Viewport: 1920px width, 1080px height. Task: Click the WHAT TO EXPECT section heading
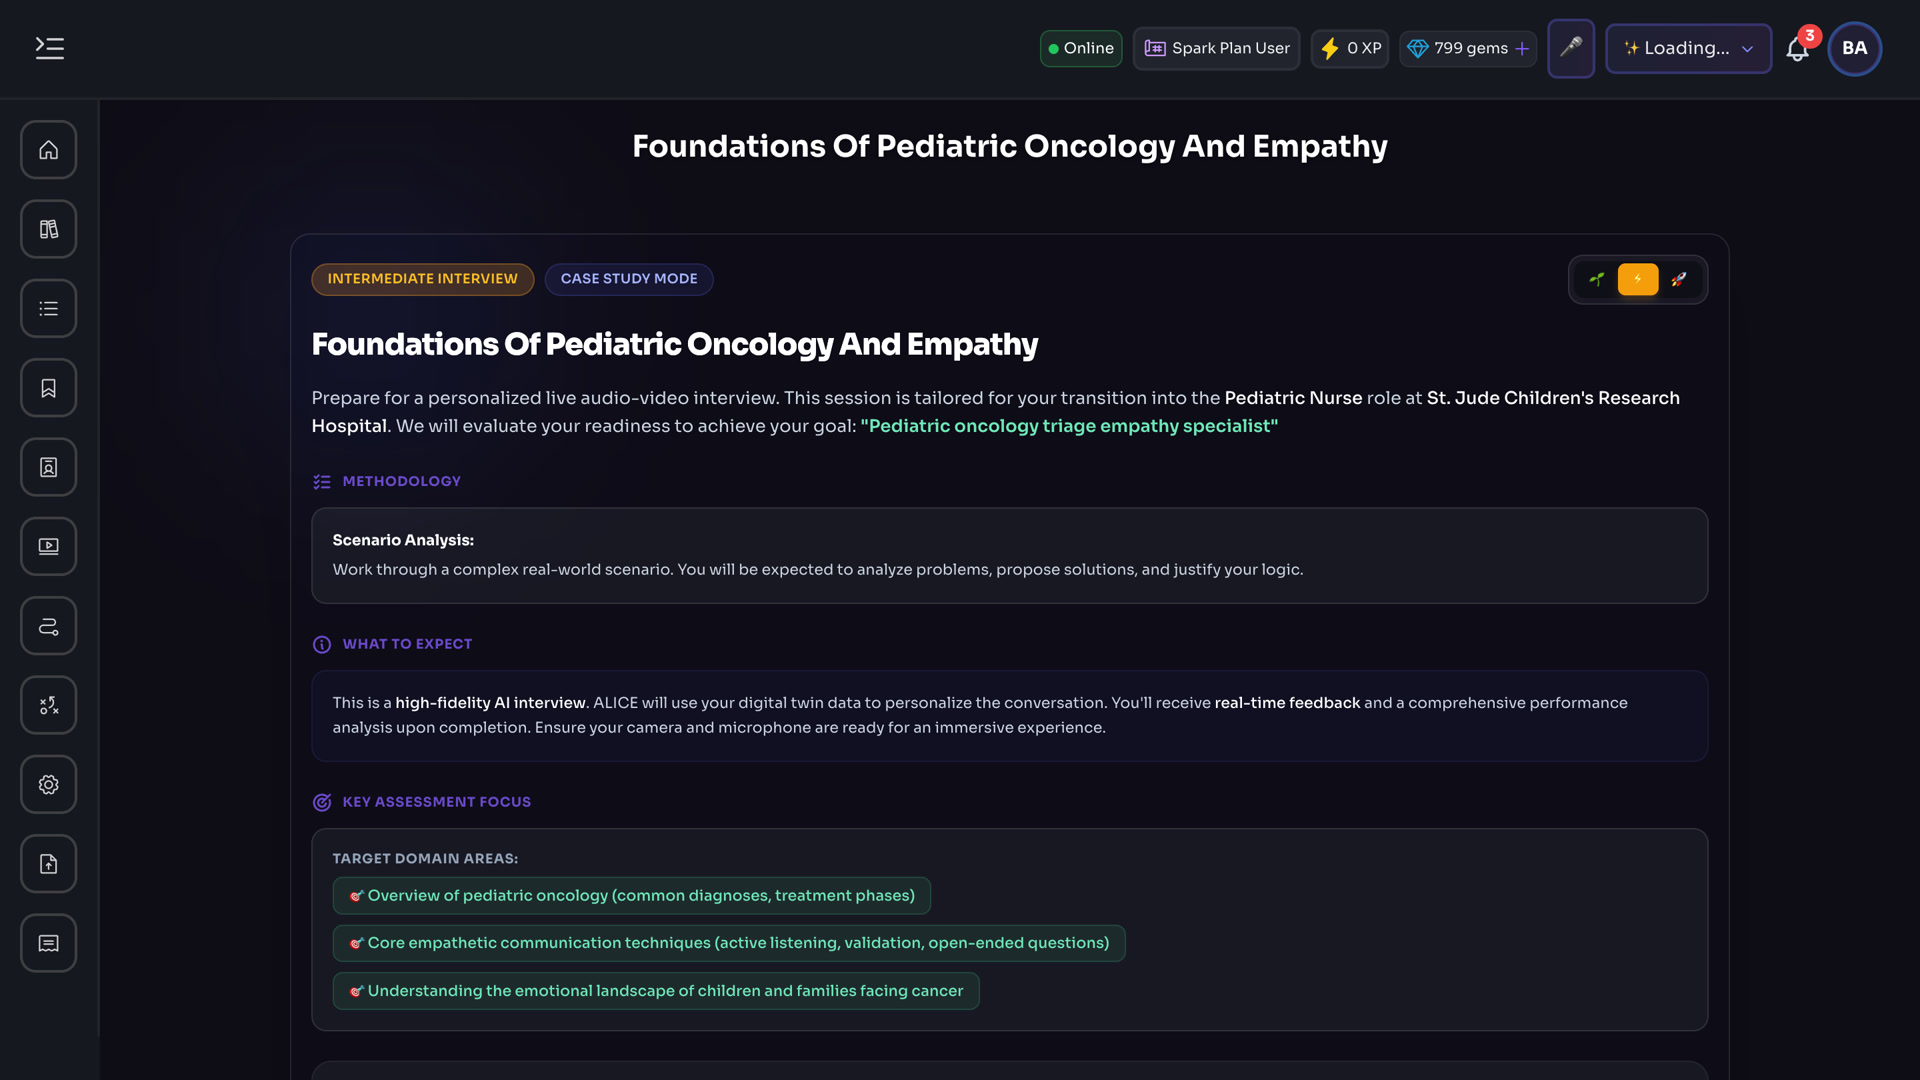[x=407, y=644]
